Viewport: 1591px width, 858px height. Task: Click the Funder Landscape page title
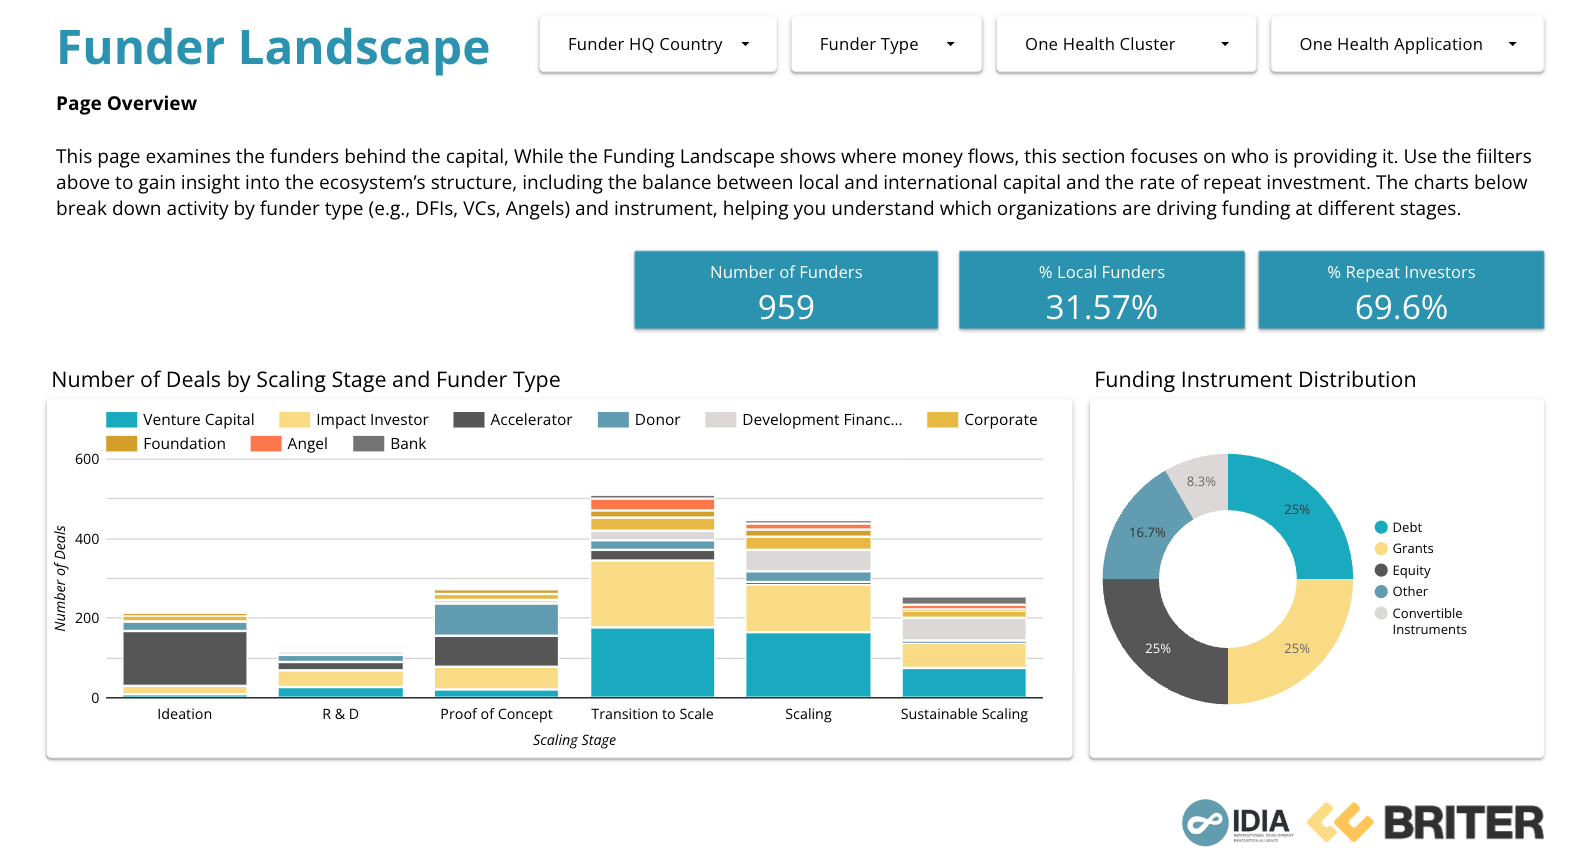273,47
